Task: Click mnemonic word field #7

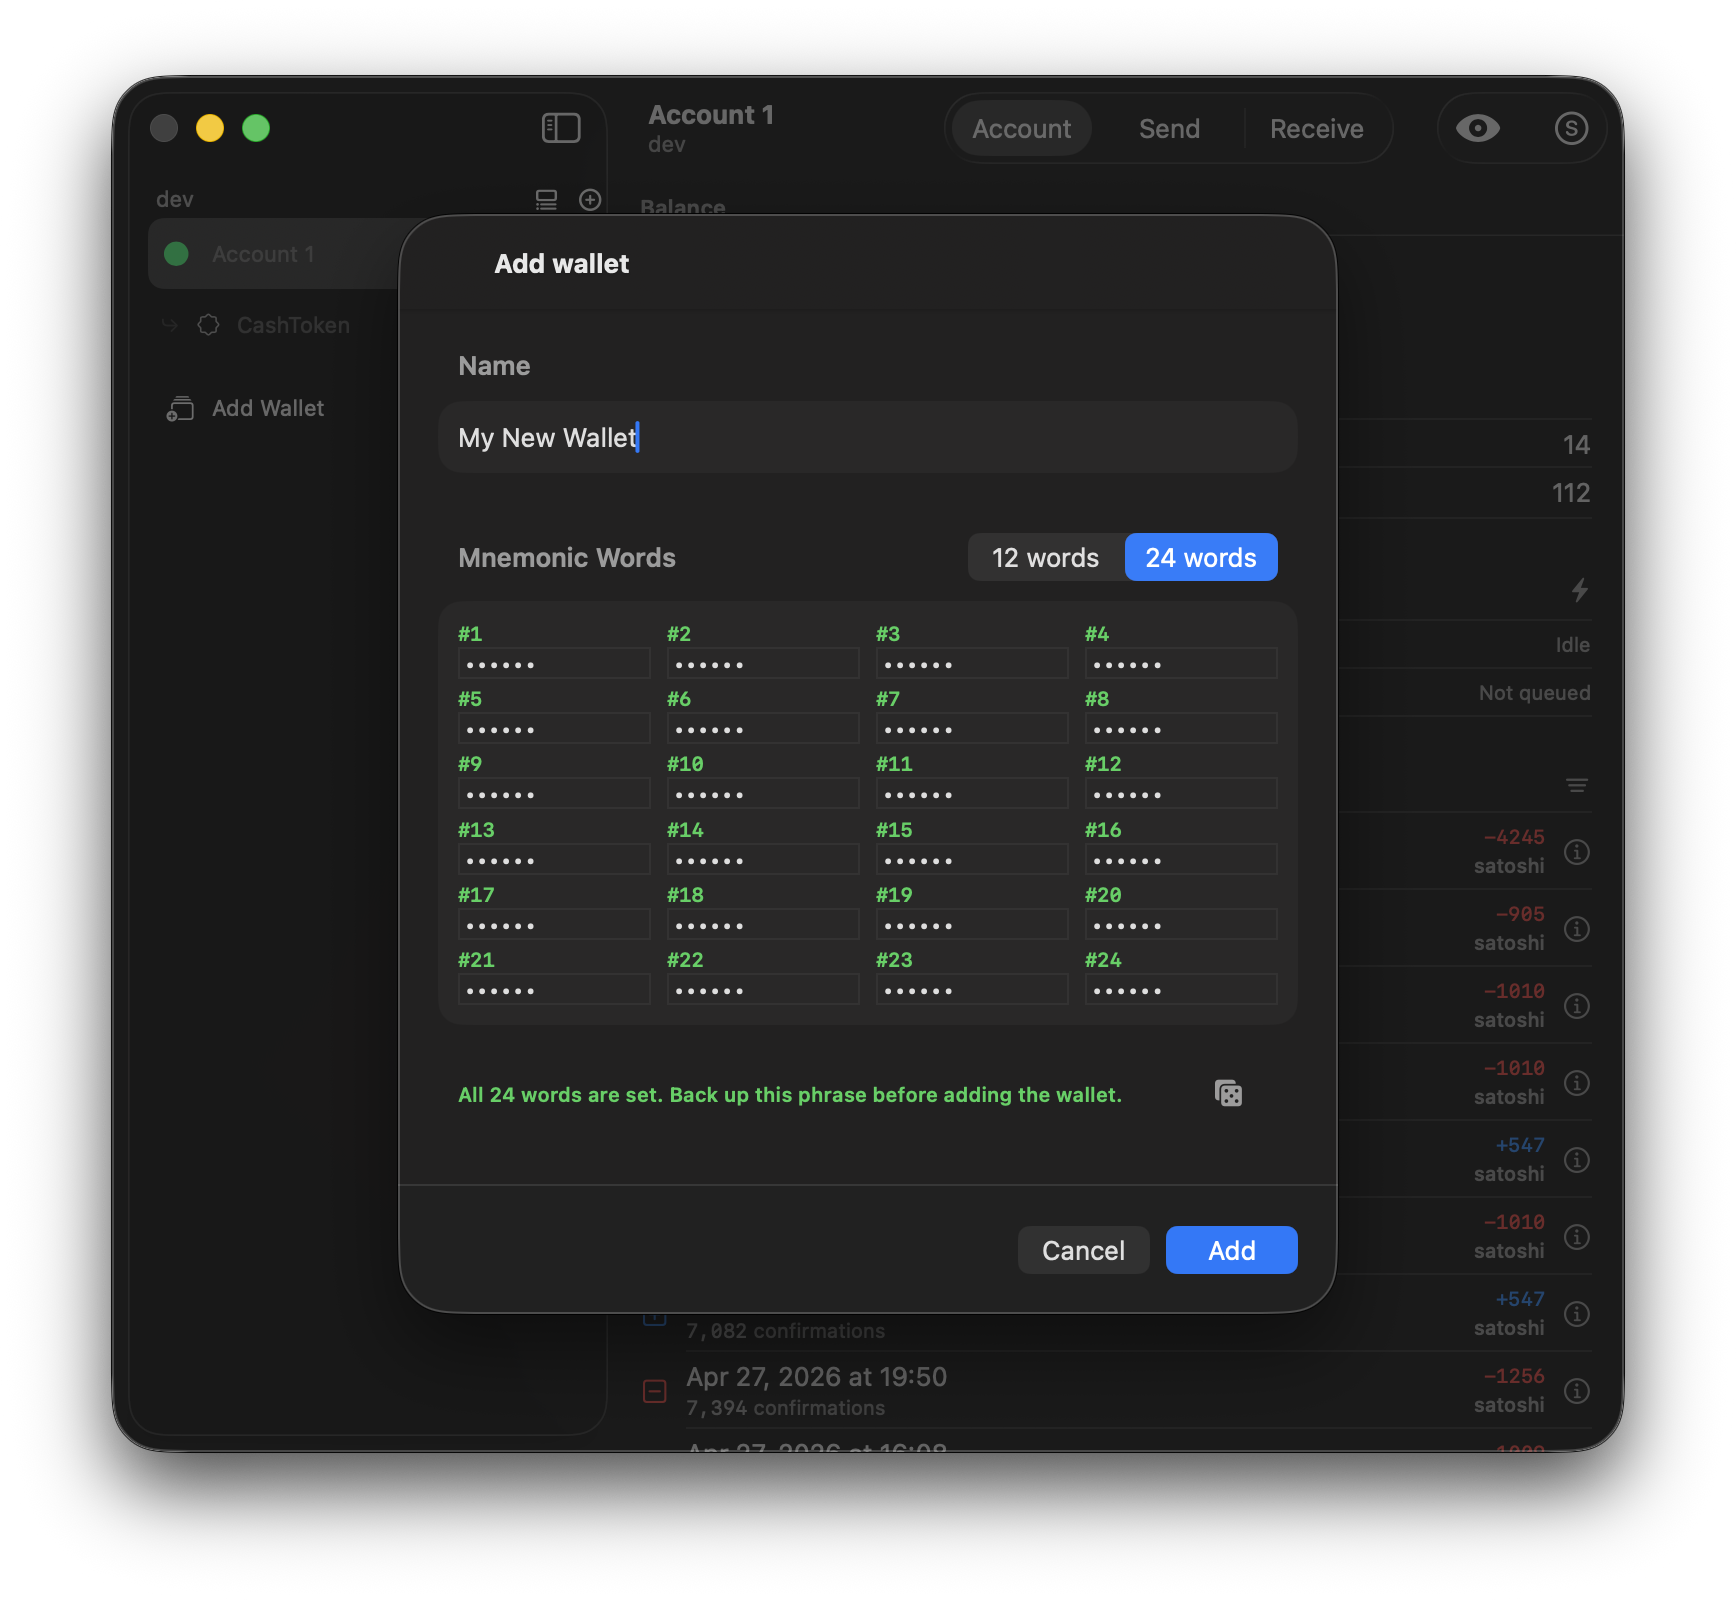Action: [972, 728]
